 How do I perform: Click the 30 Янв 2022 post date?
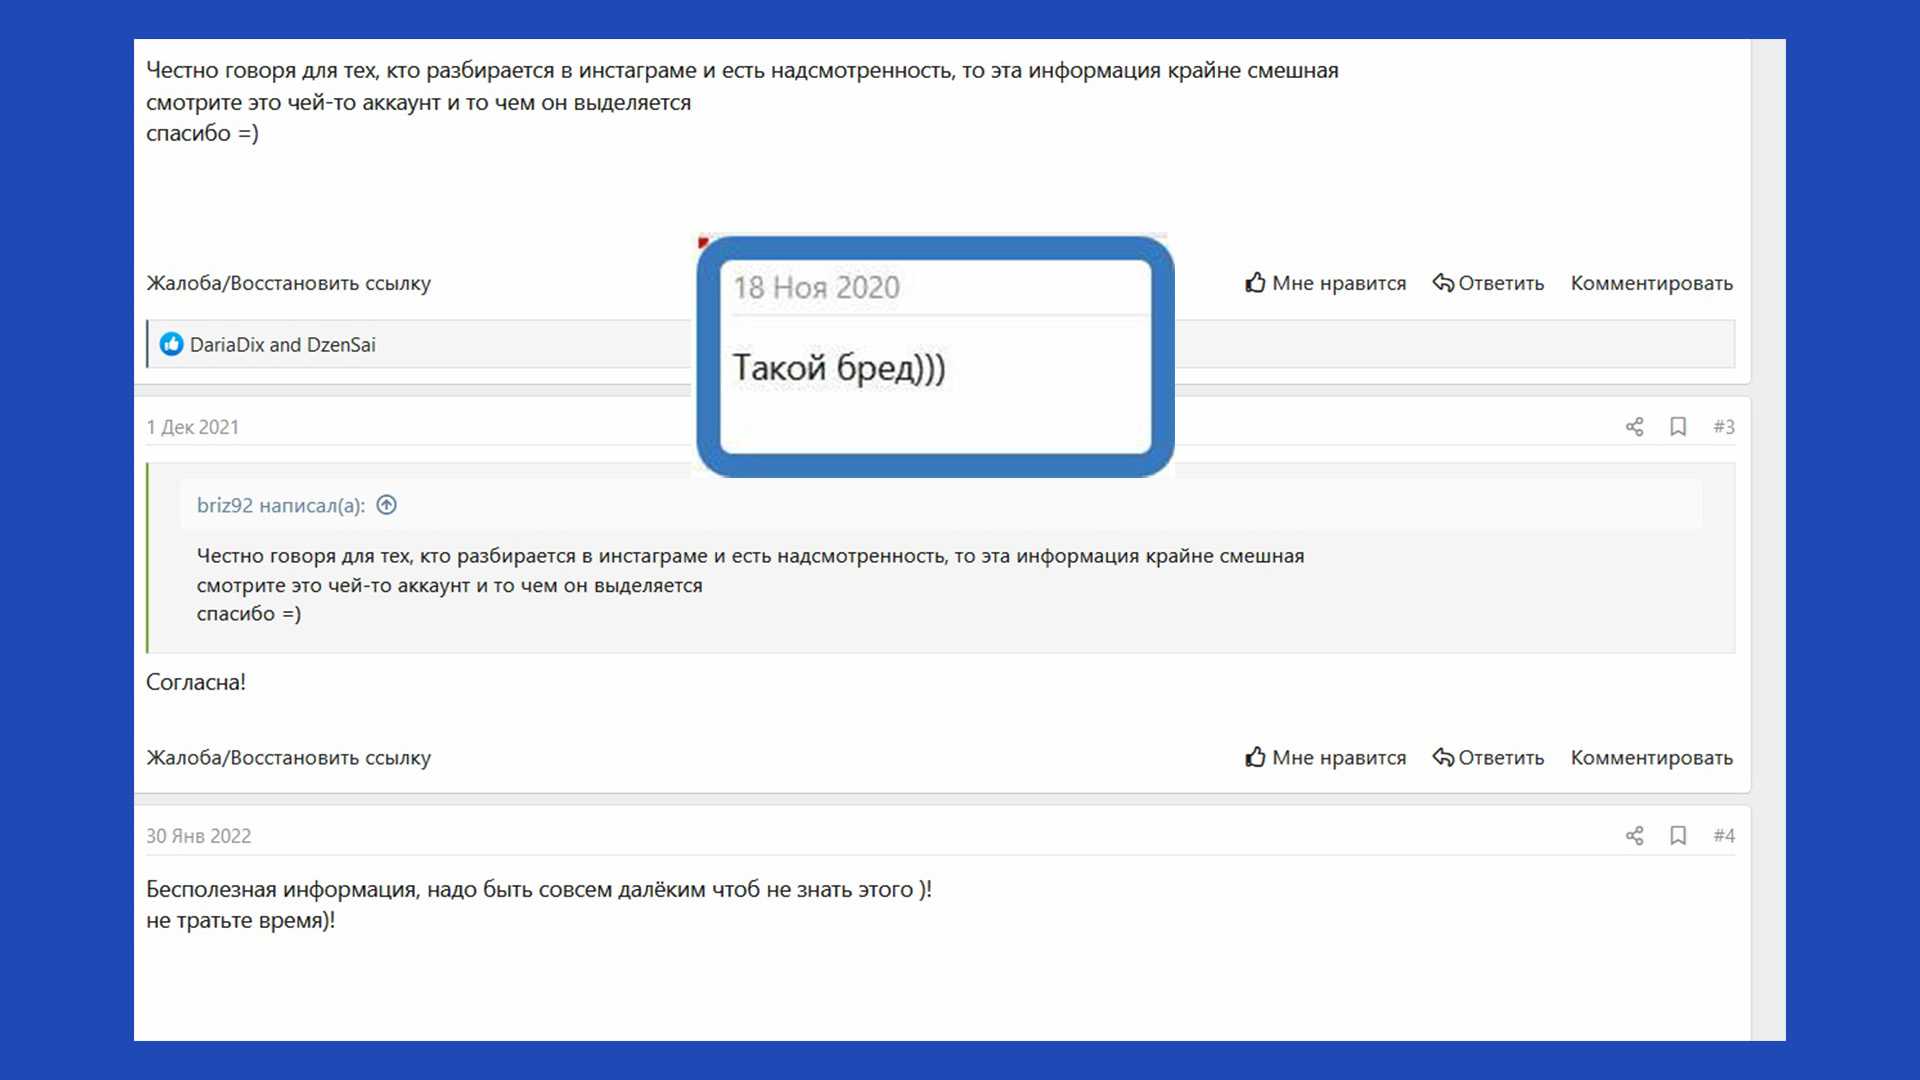coord(198,837)
